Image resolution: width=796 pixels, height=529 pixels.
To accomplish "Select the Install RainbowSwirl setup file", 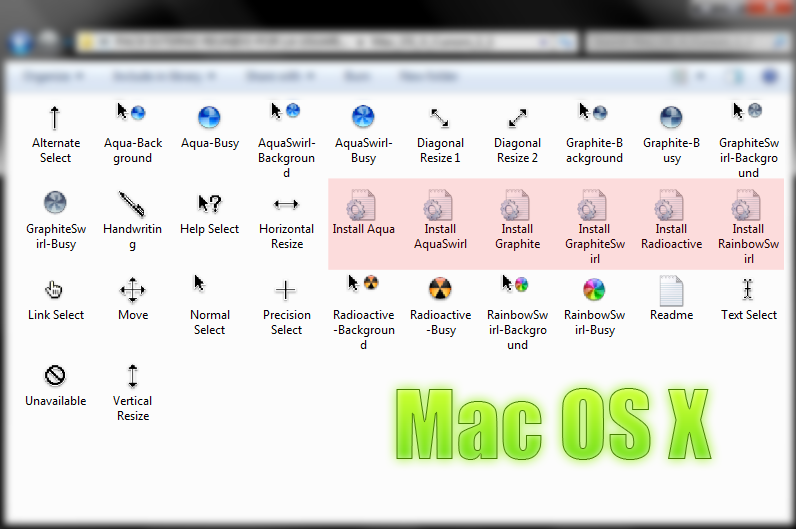I will click(748, 227).
